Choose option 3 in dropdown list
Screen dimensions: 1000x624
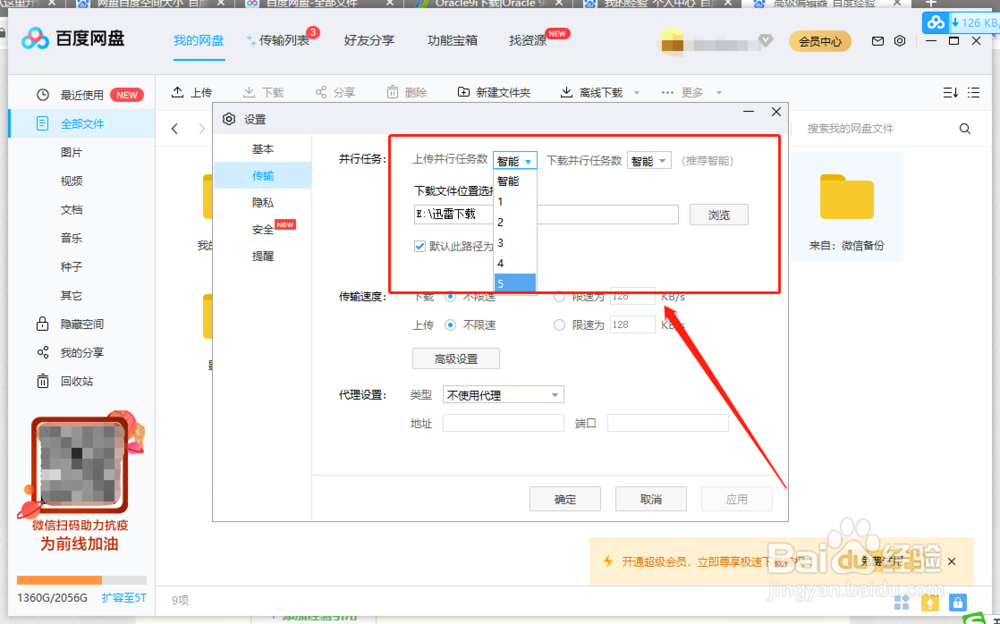tap(515, 242)
